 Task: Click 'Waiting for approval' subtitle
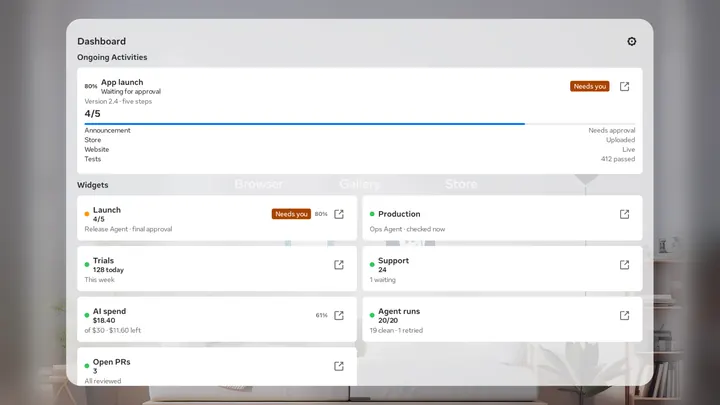pos(131,92)
